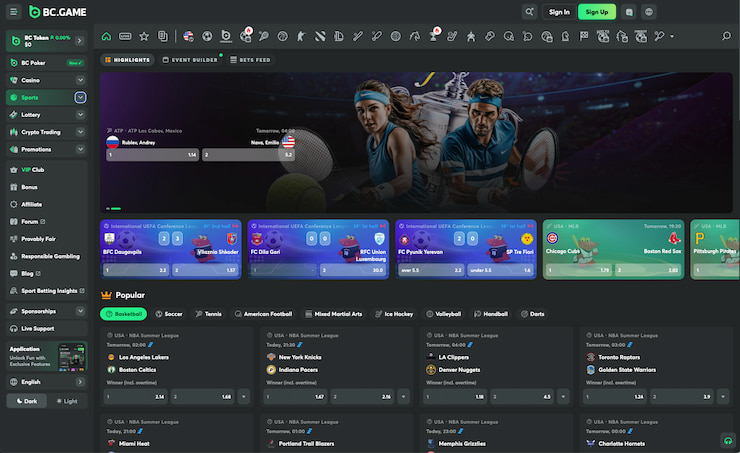Select the BC logo sport icon
Image resolution: width=740 pixels, height=453 pixels.
226,36
